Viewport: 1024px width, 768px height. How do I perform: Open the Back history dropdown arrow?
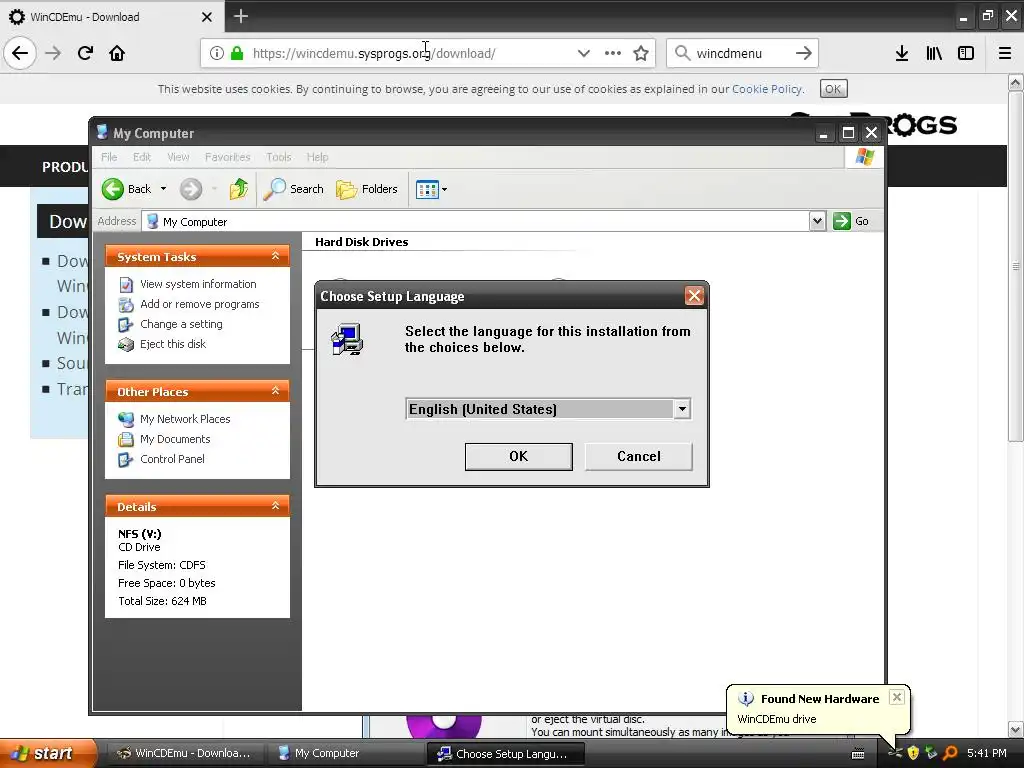163,189
